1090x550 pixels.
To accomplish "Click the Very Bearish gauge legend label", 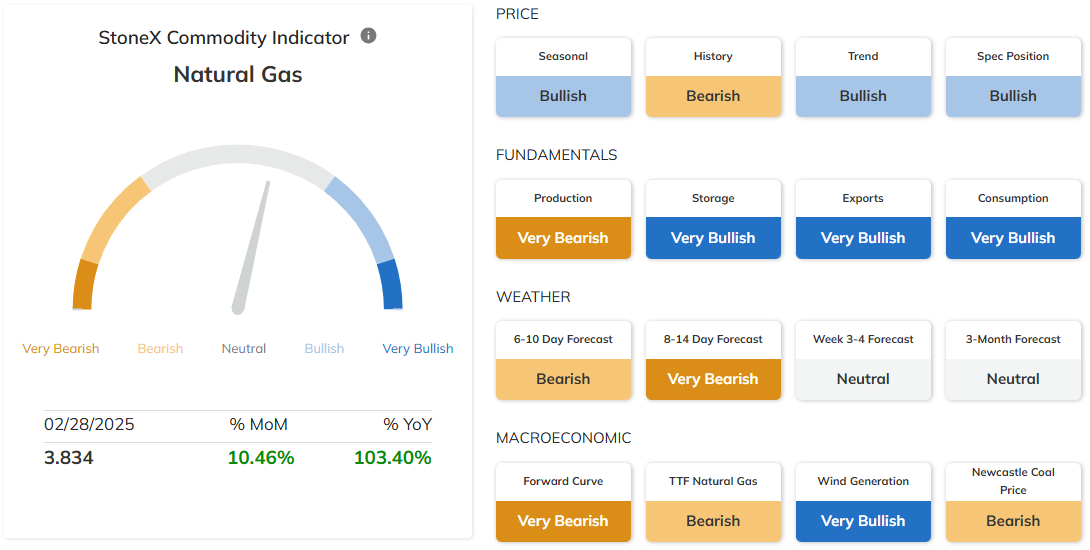I will pyautogui.click(x=60, y=348).
